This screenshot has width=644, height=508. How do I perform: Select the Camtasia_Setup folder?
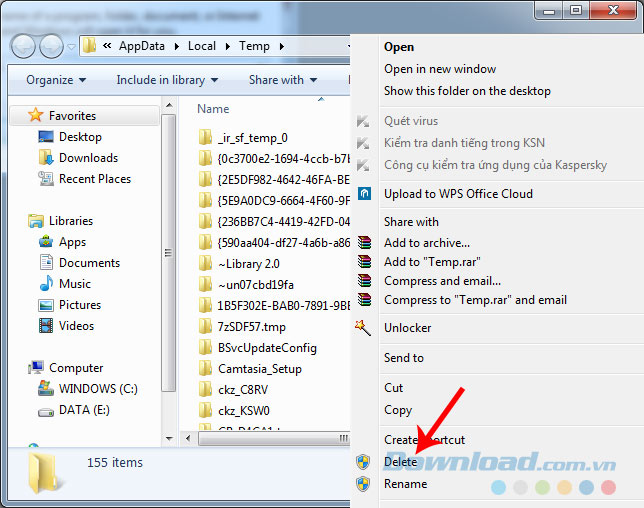[x=250, y=369]
